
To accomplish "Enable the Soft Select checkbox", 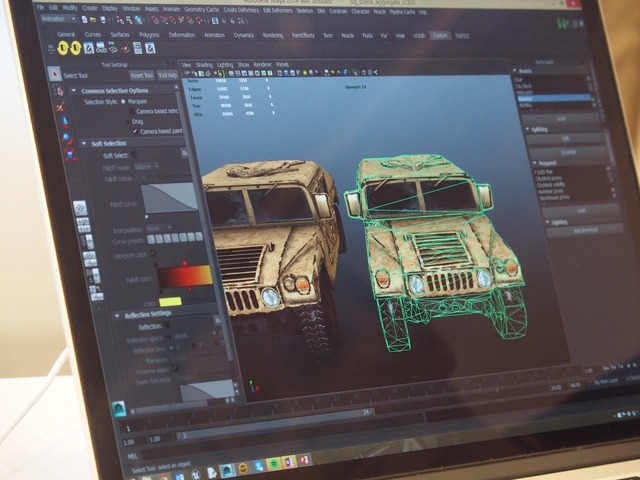I will pyautogui.click(x=134, y=154).
